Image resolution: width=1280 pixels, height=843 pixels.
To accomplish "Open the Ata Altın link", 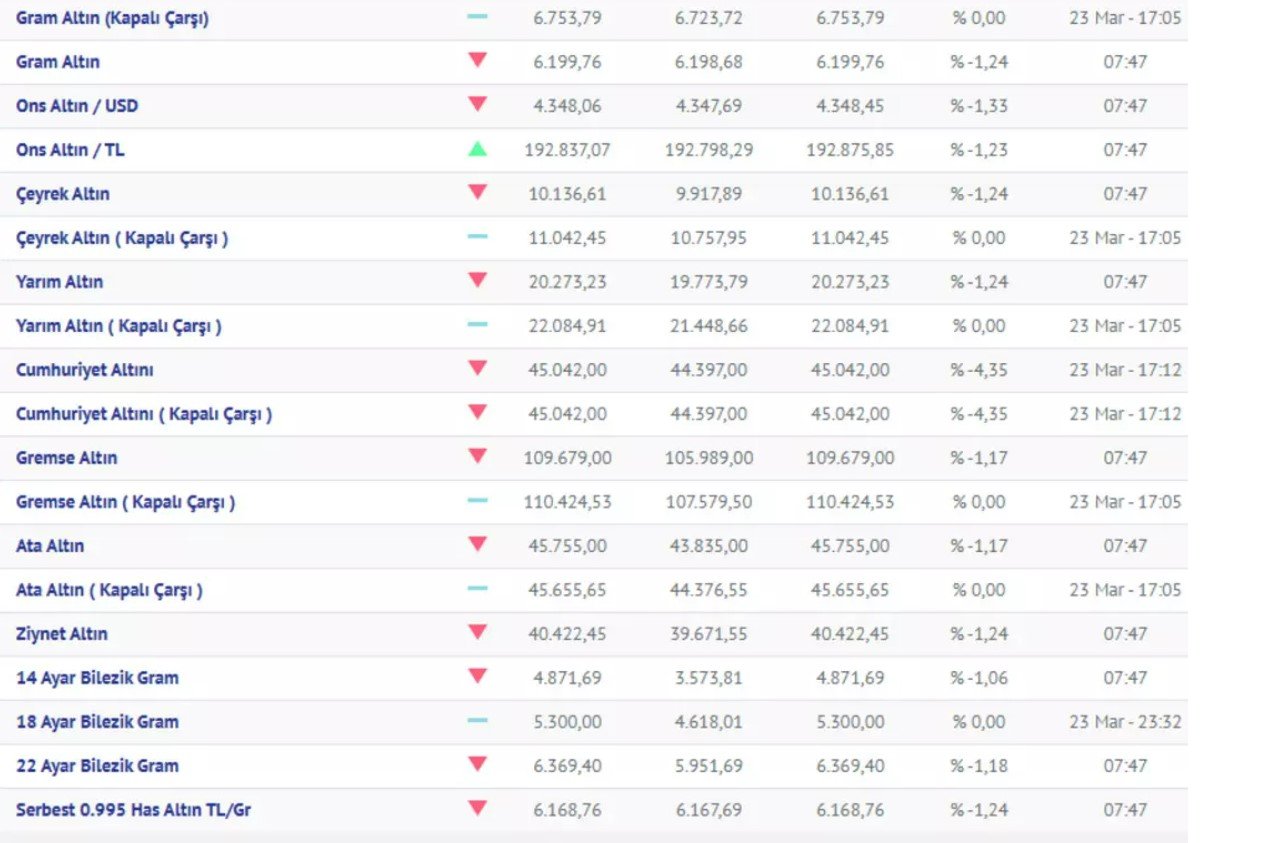I will click(x=50, y=546).
